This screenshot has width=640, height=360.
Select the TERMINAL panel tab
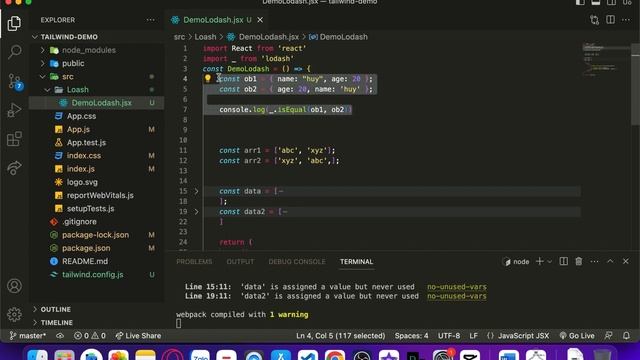click(x=356, y=262)
